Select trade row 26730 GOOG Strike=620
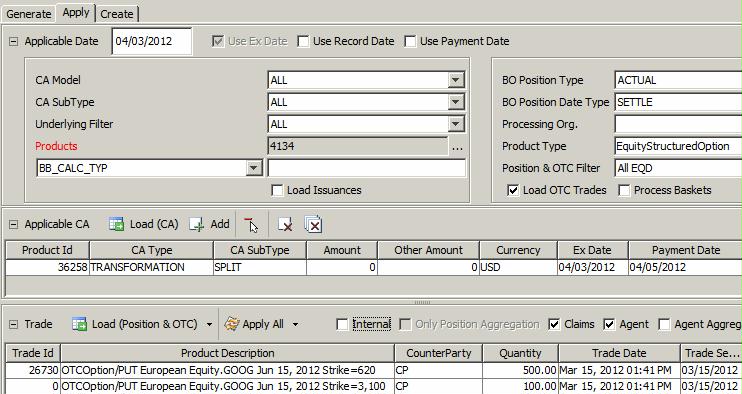Screen dimensions: 742x394 click(x=374, y=370)
